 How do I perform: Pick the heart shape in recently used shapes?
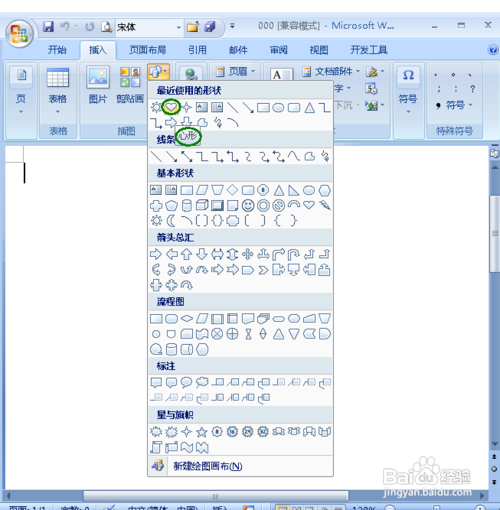click(x=171, y=107)
